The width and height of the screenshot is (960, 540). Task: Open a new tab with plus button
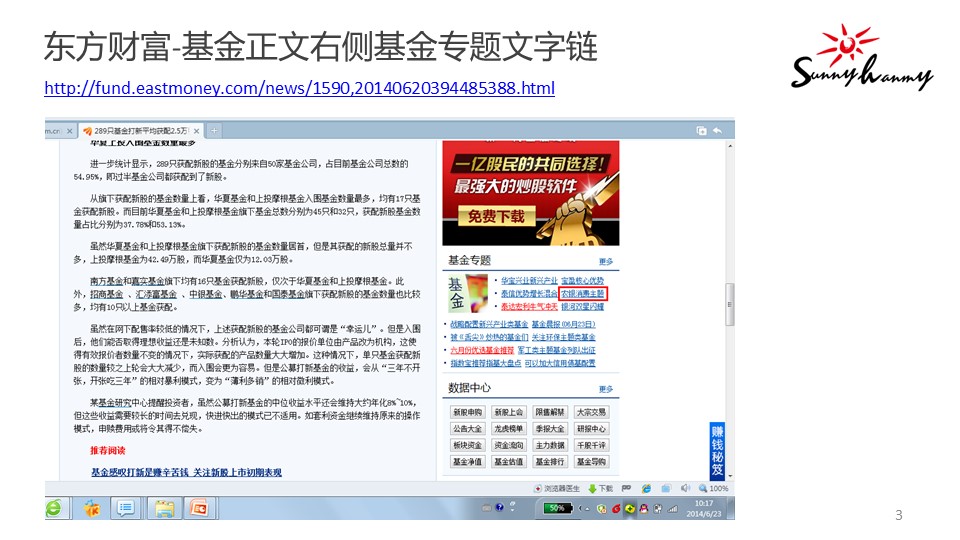214,131
